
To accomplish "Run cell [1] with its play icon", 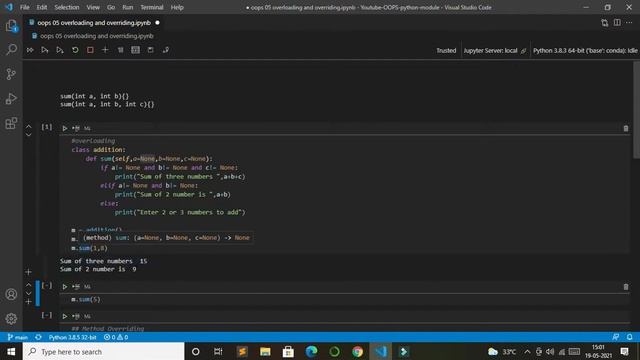I will [64, 128].
